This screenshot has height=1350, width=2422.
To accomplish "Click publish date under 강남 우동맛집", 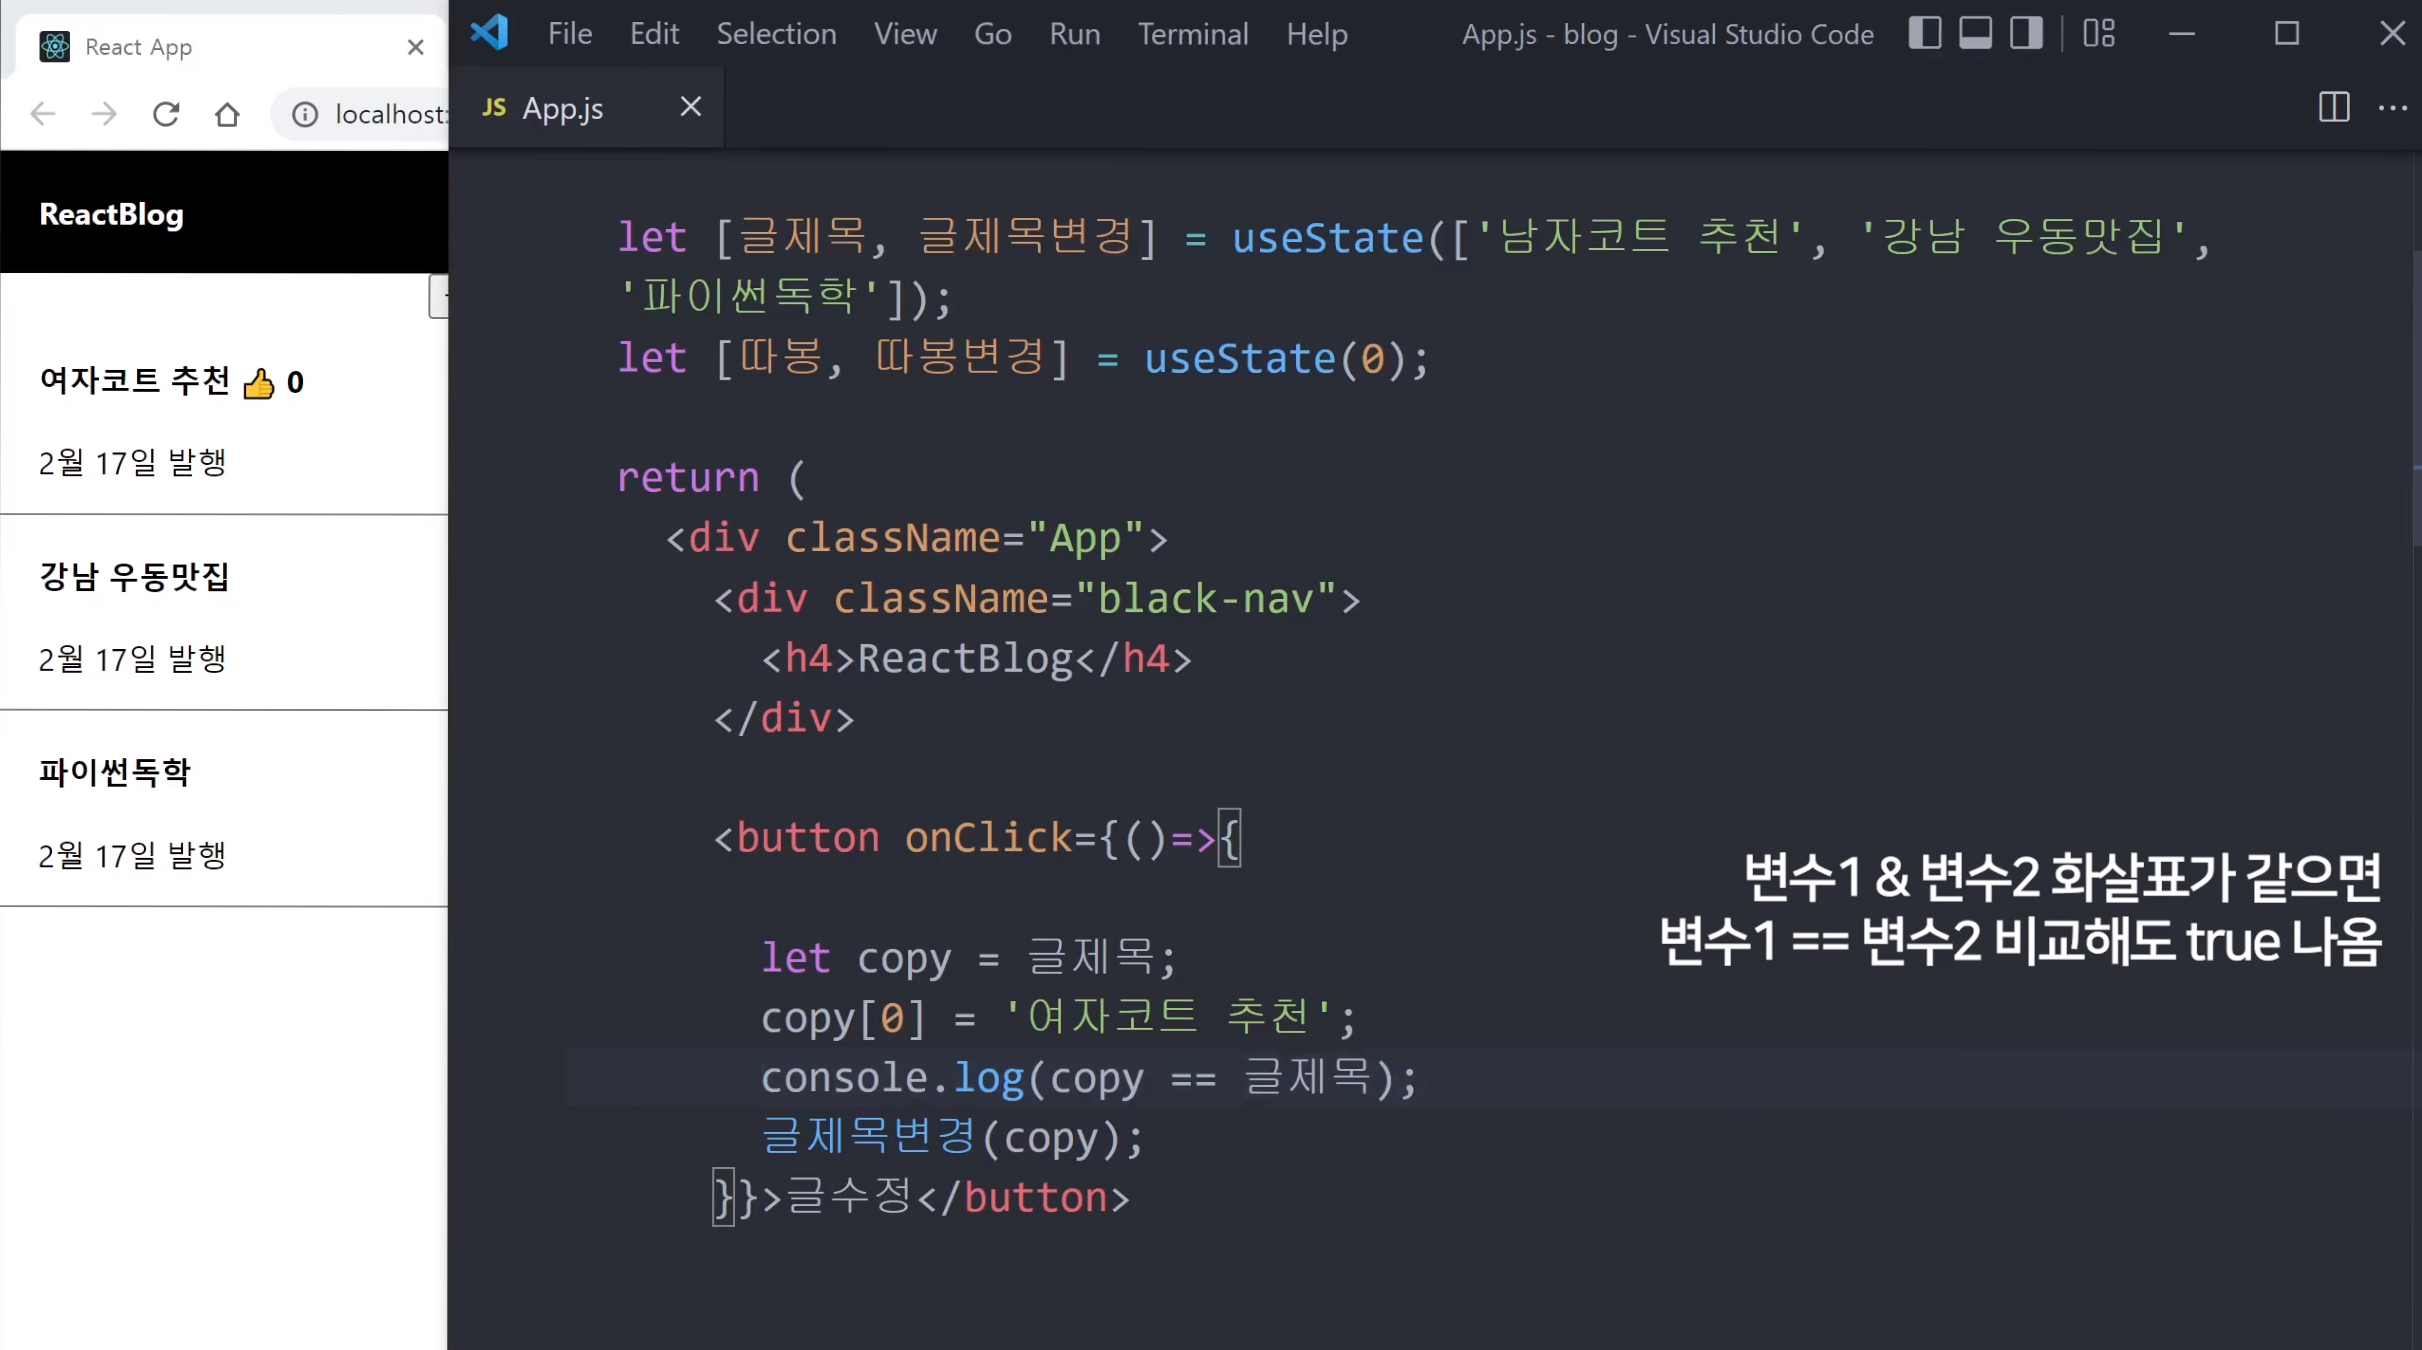I will pos(133,659).
